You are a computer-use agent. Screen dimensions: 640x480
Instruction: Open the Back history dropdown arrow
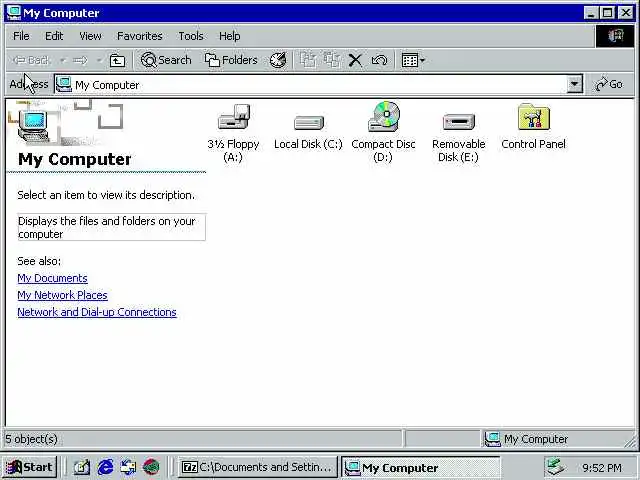pyautogui.click(x=63, y=61)
